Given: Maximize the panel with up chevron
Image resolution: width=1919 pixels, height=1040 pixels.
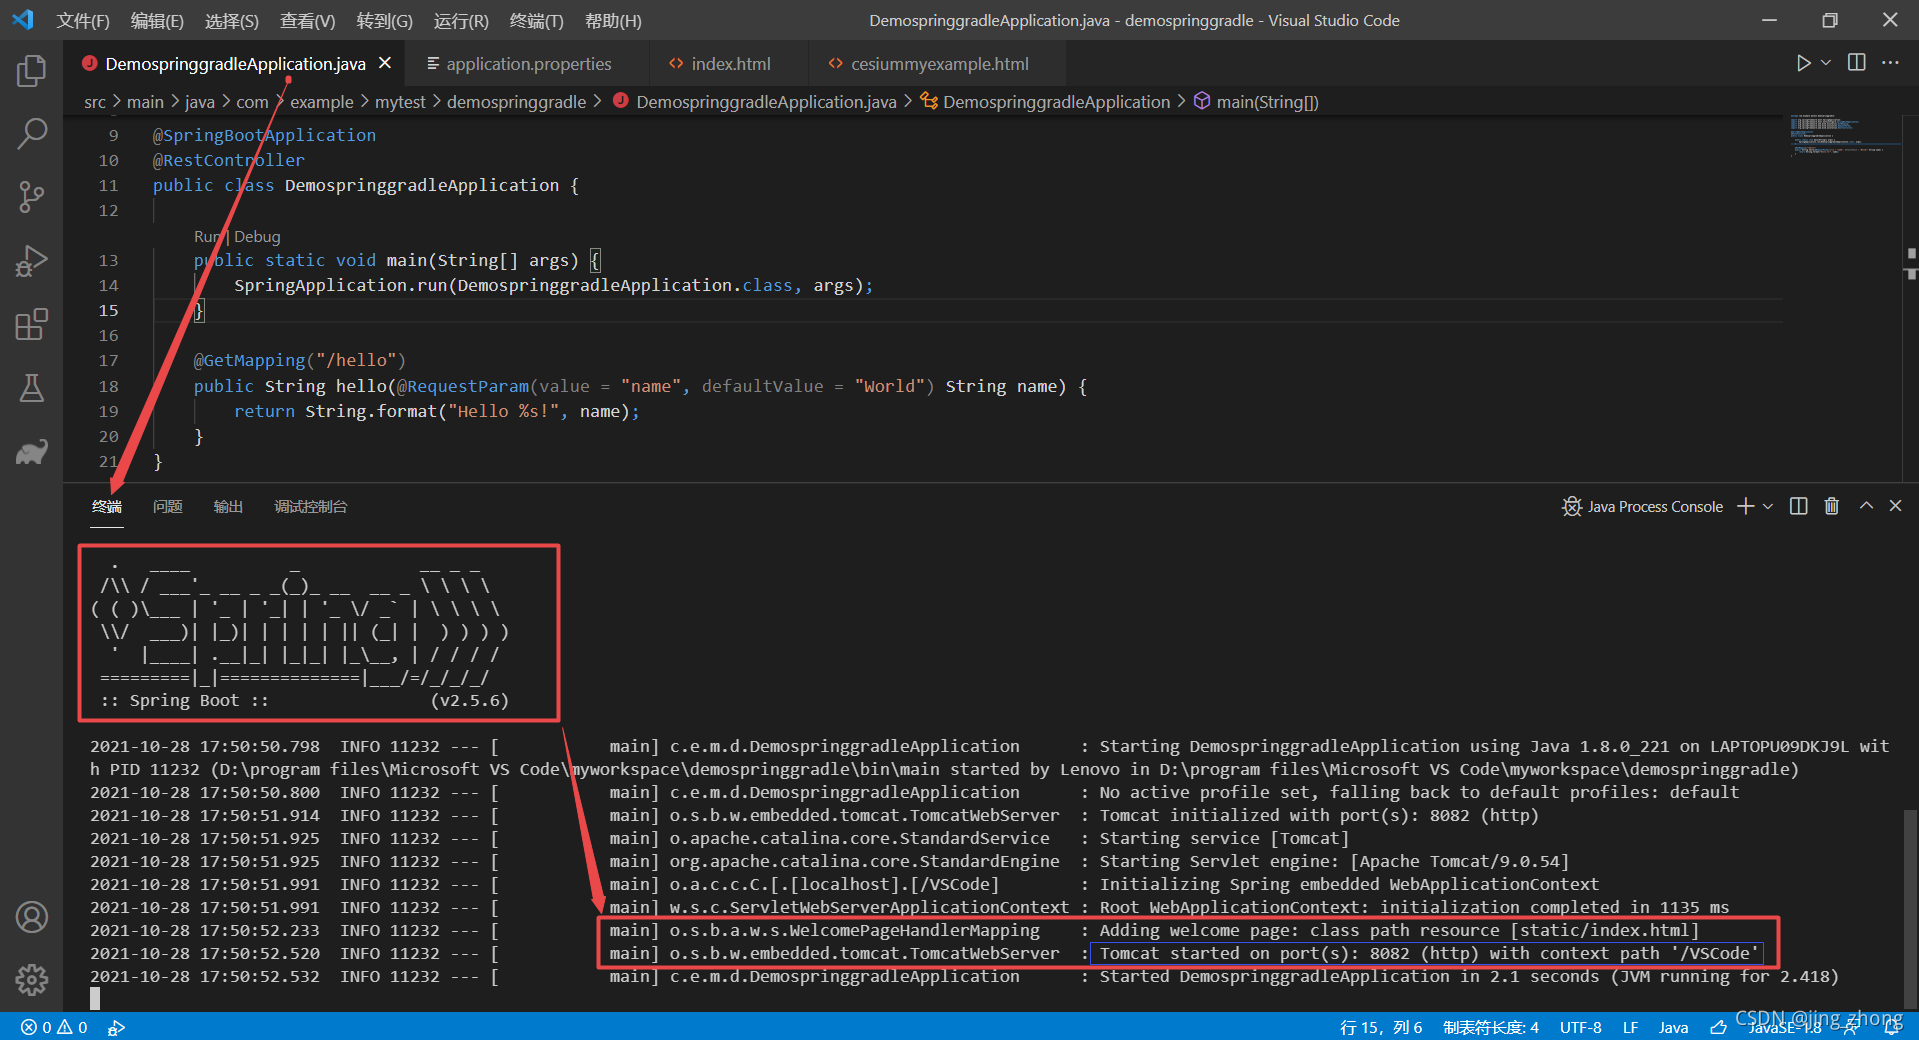Looking at the screenshot, I should click(1866, 506).
